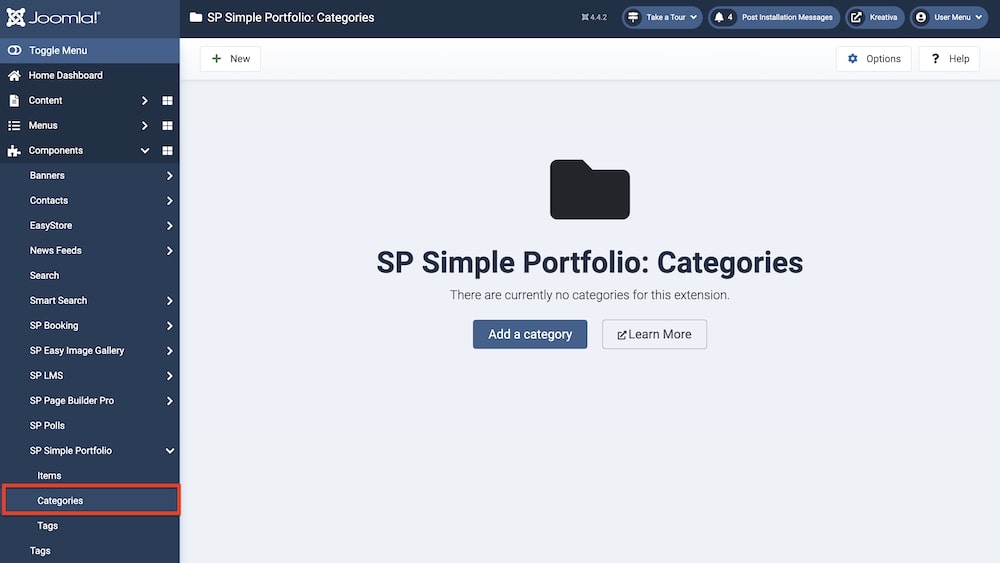This screenshot has width=1000, height=563.
Task: Click the large folder icon
Action: [590, 190]
